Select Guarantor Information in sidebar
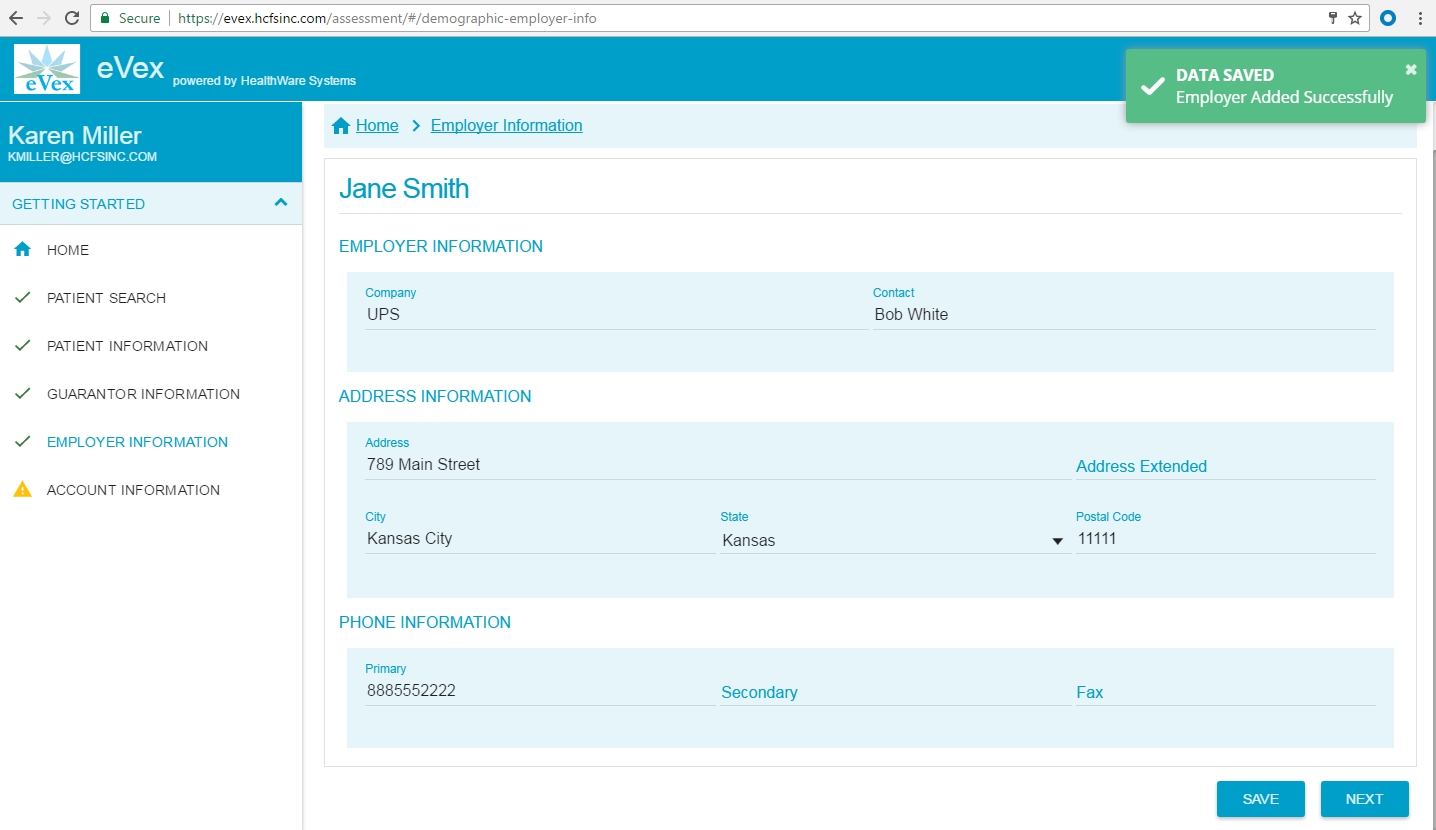This screenshot has width=1436, height=830. tap(143, 394)
